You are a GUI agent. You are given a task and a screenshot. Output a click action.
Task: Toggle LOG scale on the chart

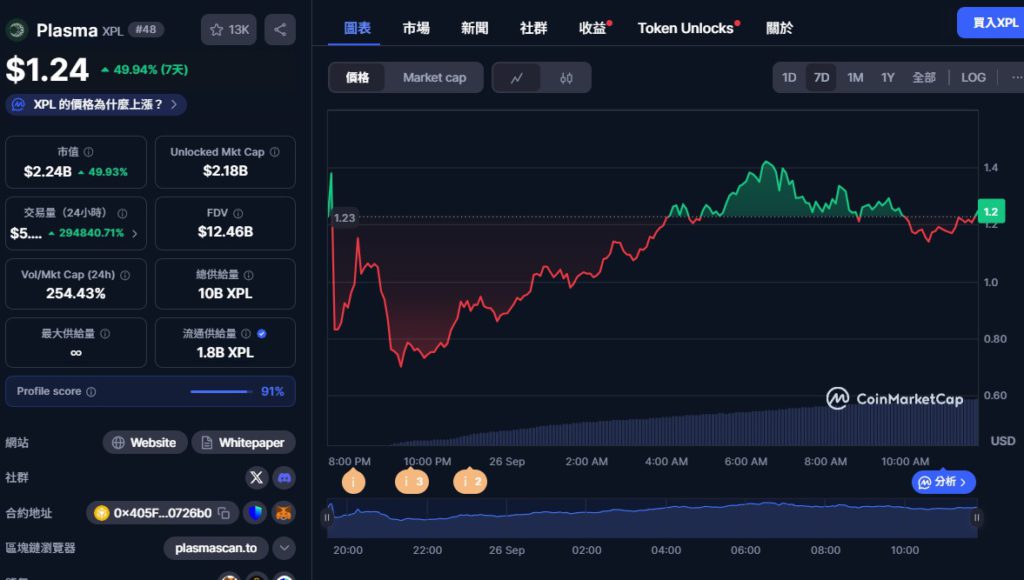tap(973, 78)
